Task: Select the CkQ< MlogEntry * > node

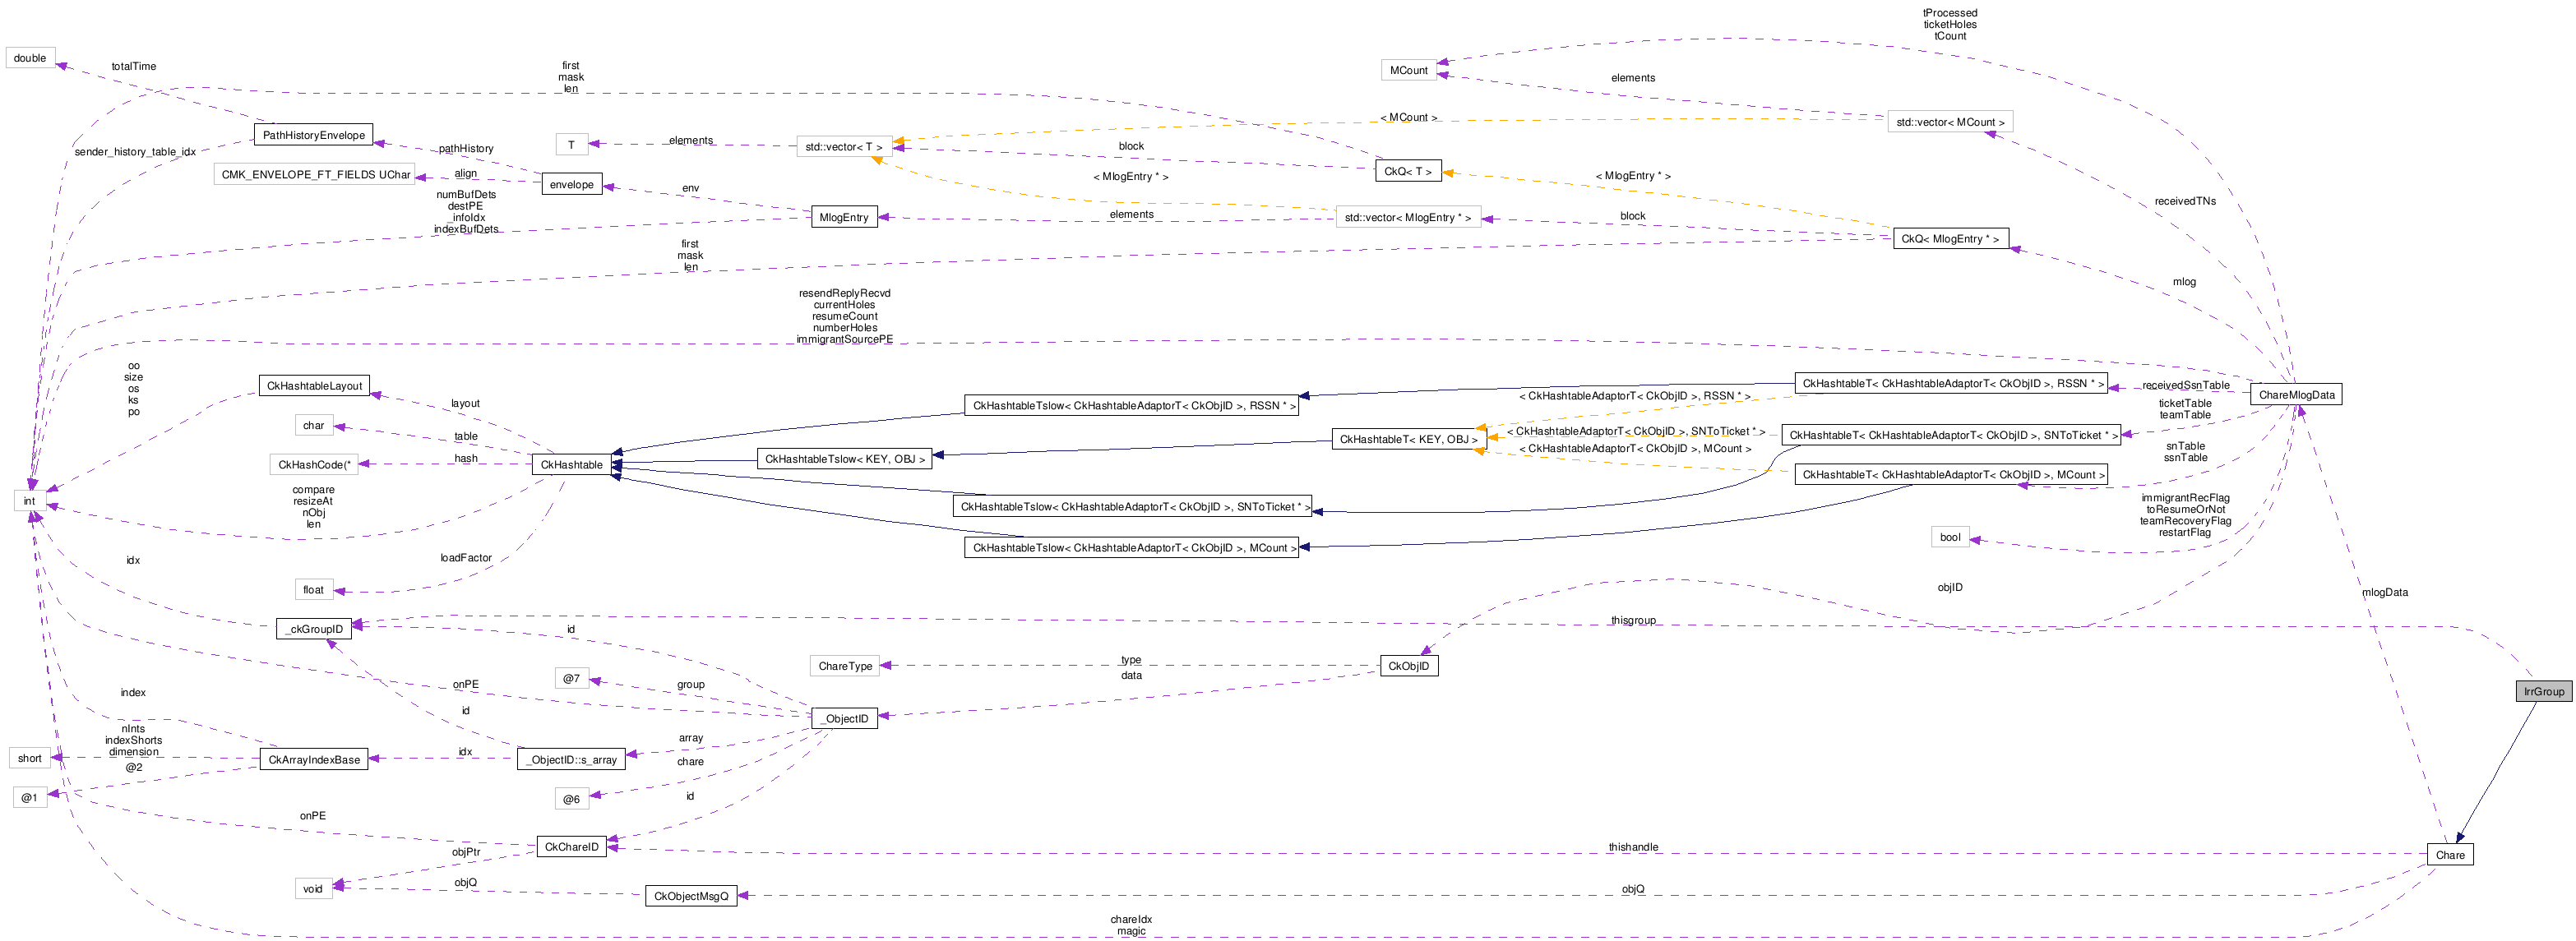Action: [x=1949, y=239]
